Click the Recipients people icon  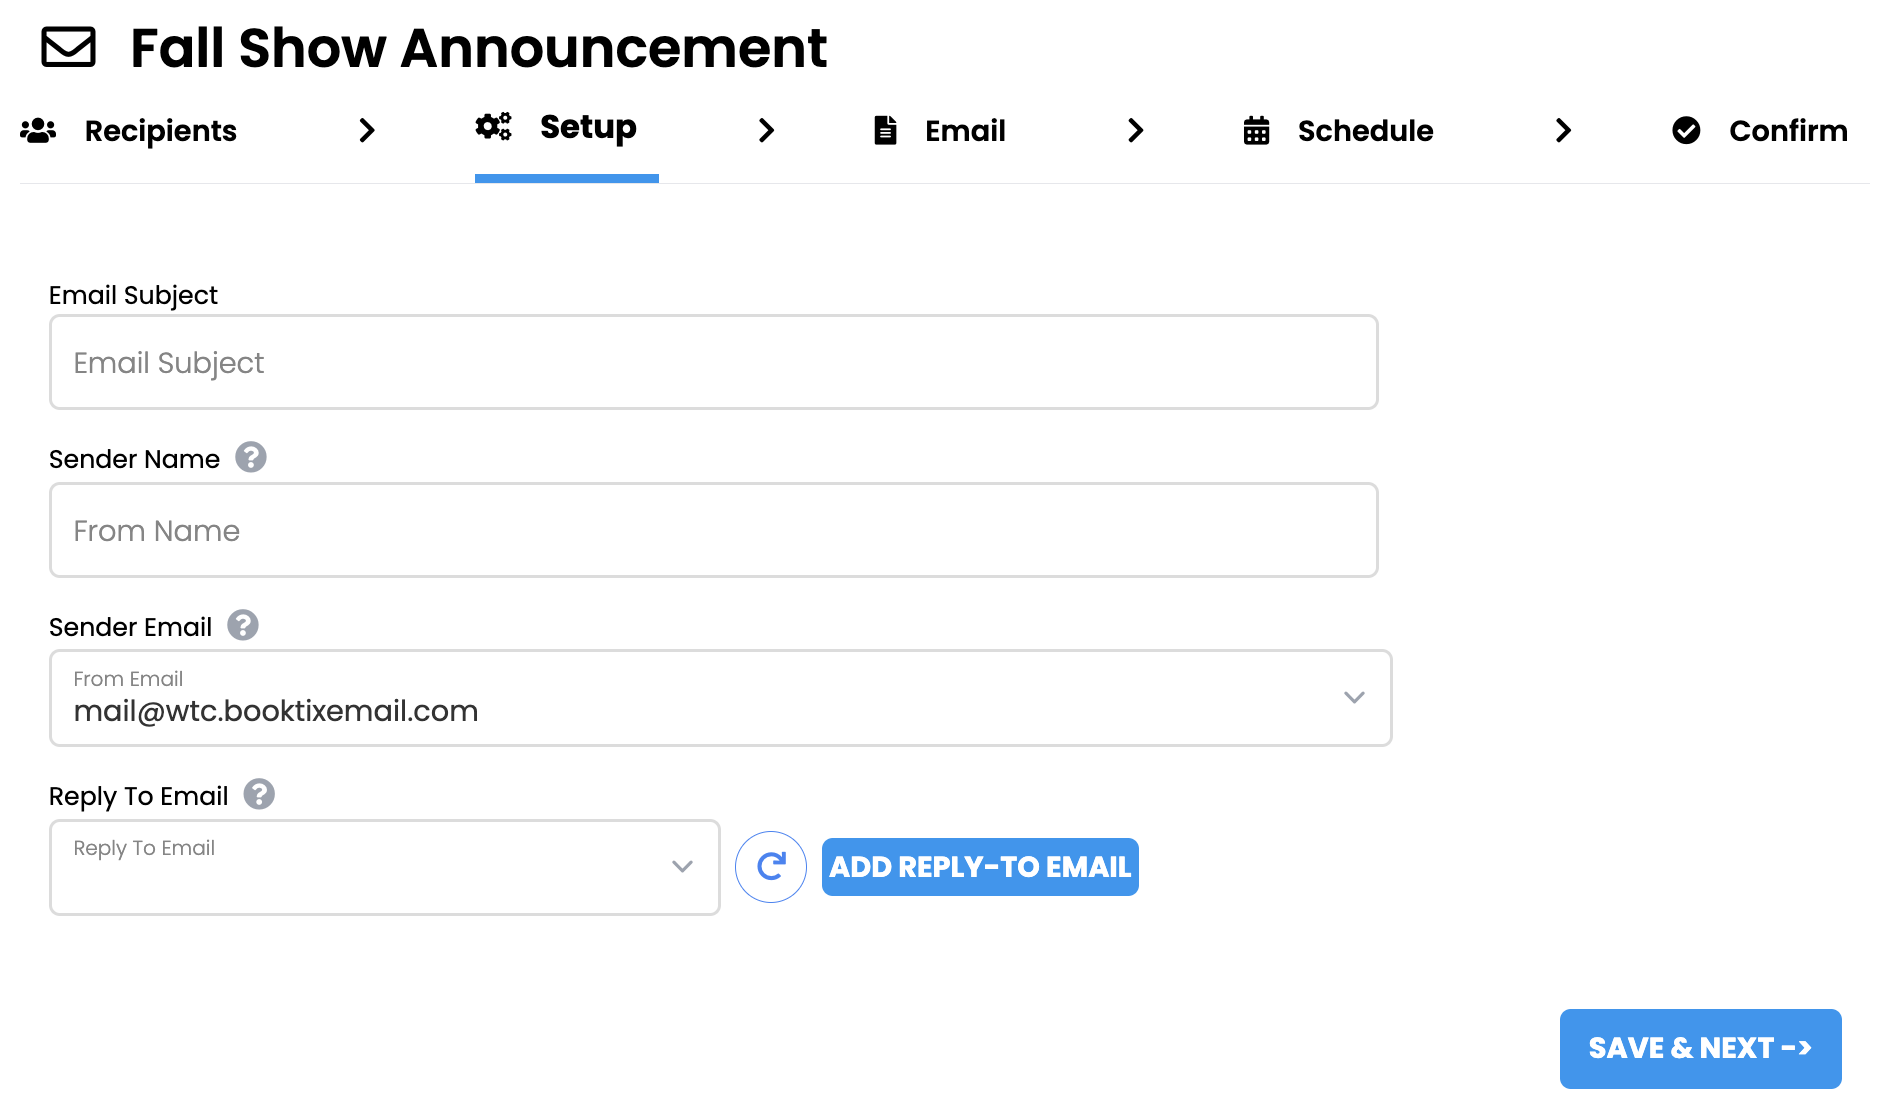tap(38, 131)
